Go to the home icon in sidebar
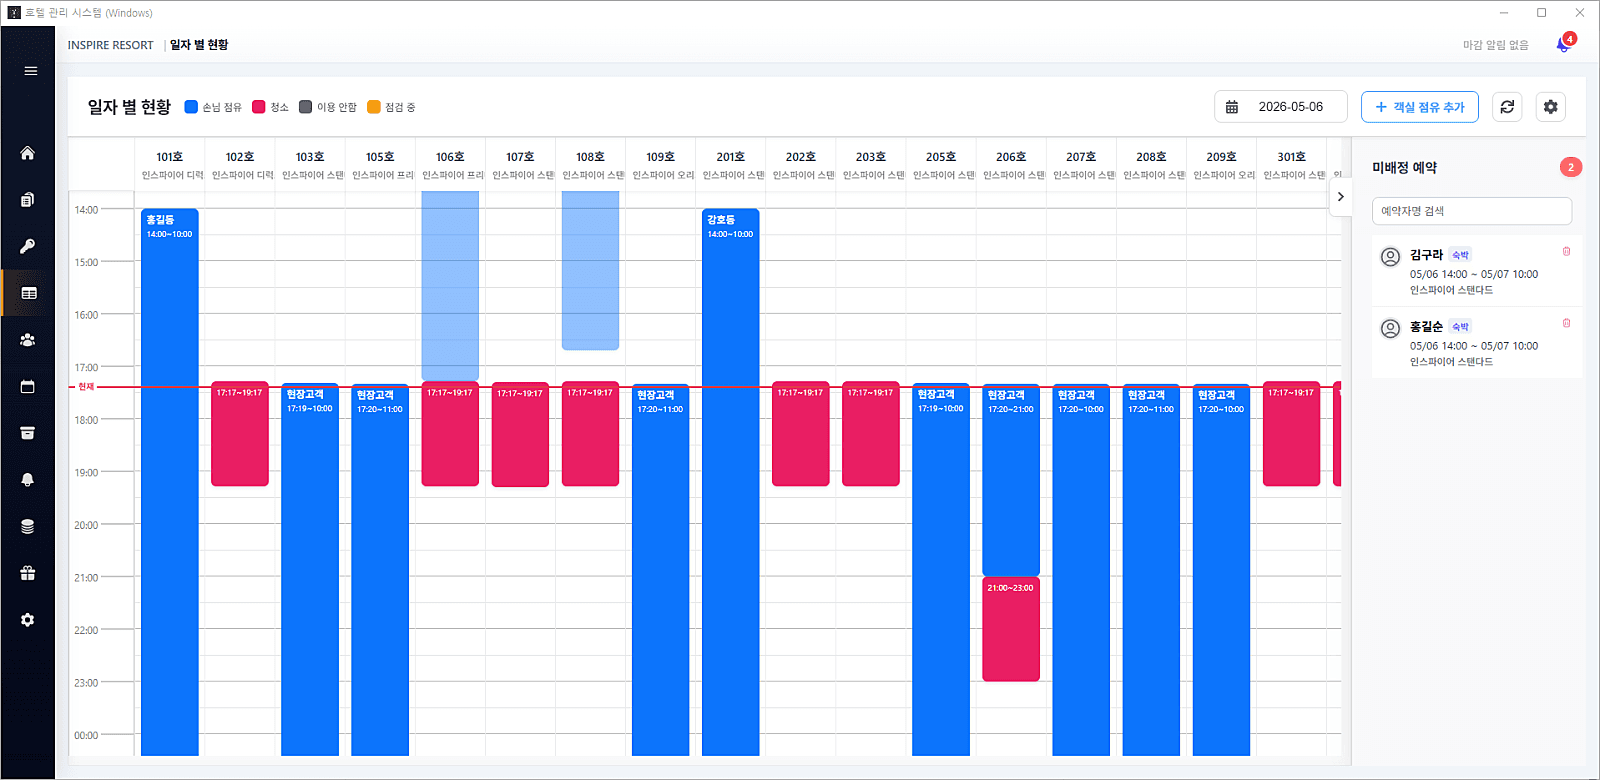Viewport: 1600px width, 780px height. pos(28,153)
